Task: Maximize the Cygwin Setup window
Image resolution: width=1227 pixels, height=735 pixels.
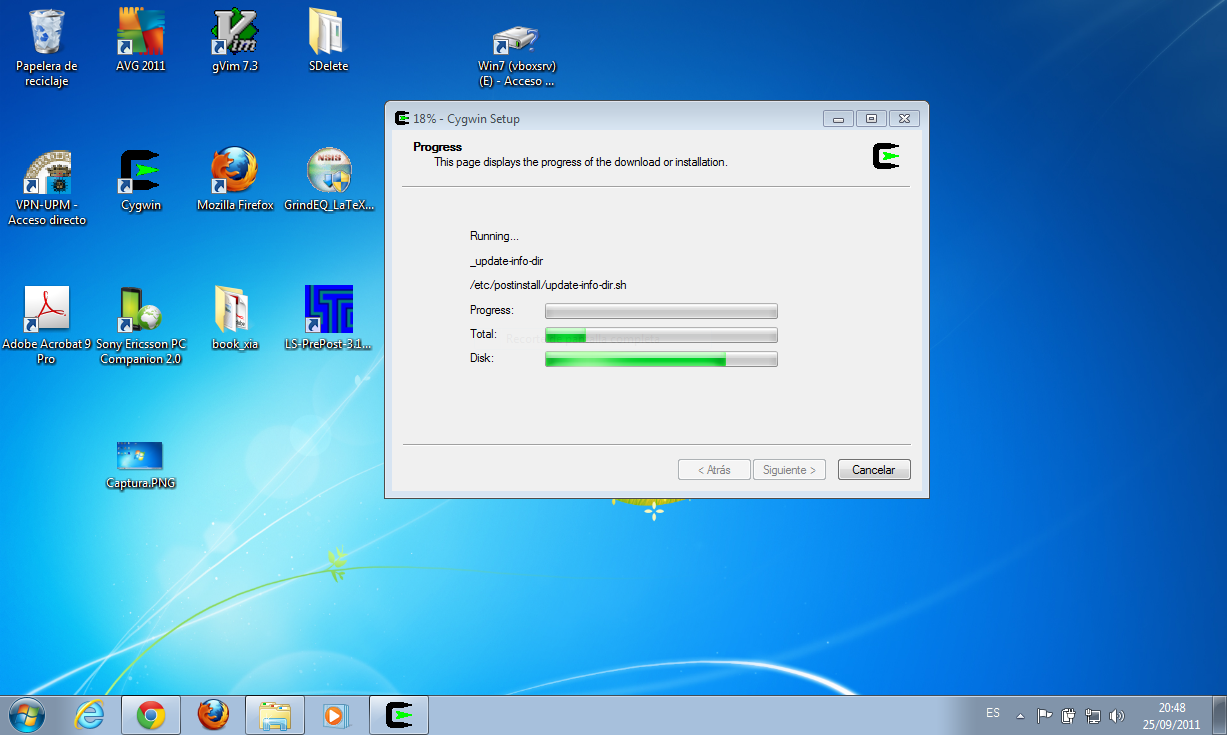Action: pyautogui.click(x=871, y=118)
